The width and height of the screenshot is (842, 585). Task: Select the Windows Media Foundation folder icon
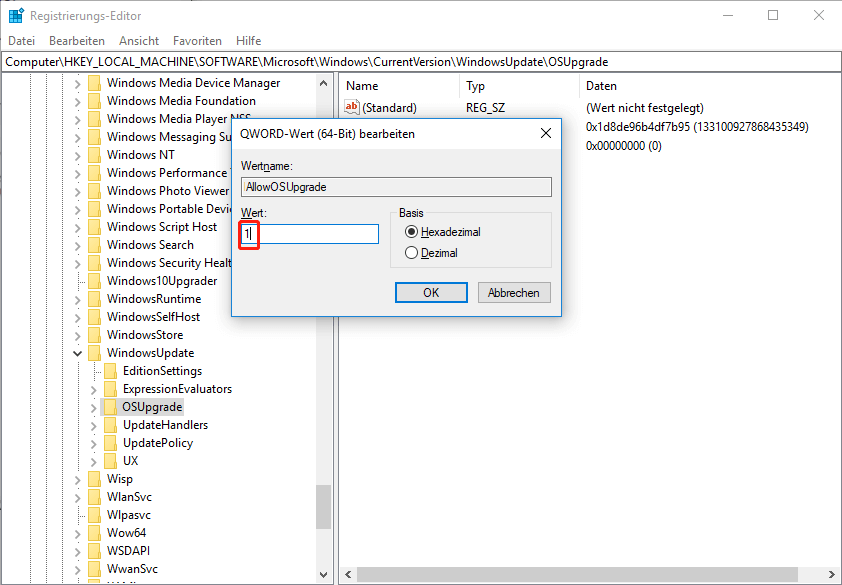(95, 101)
